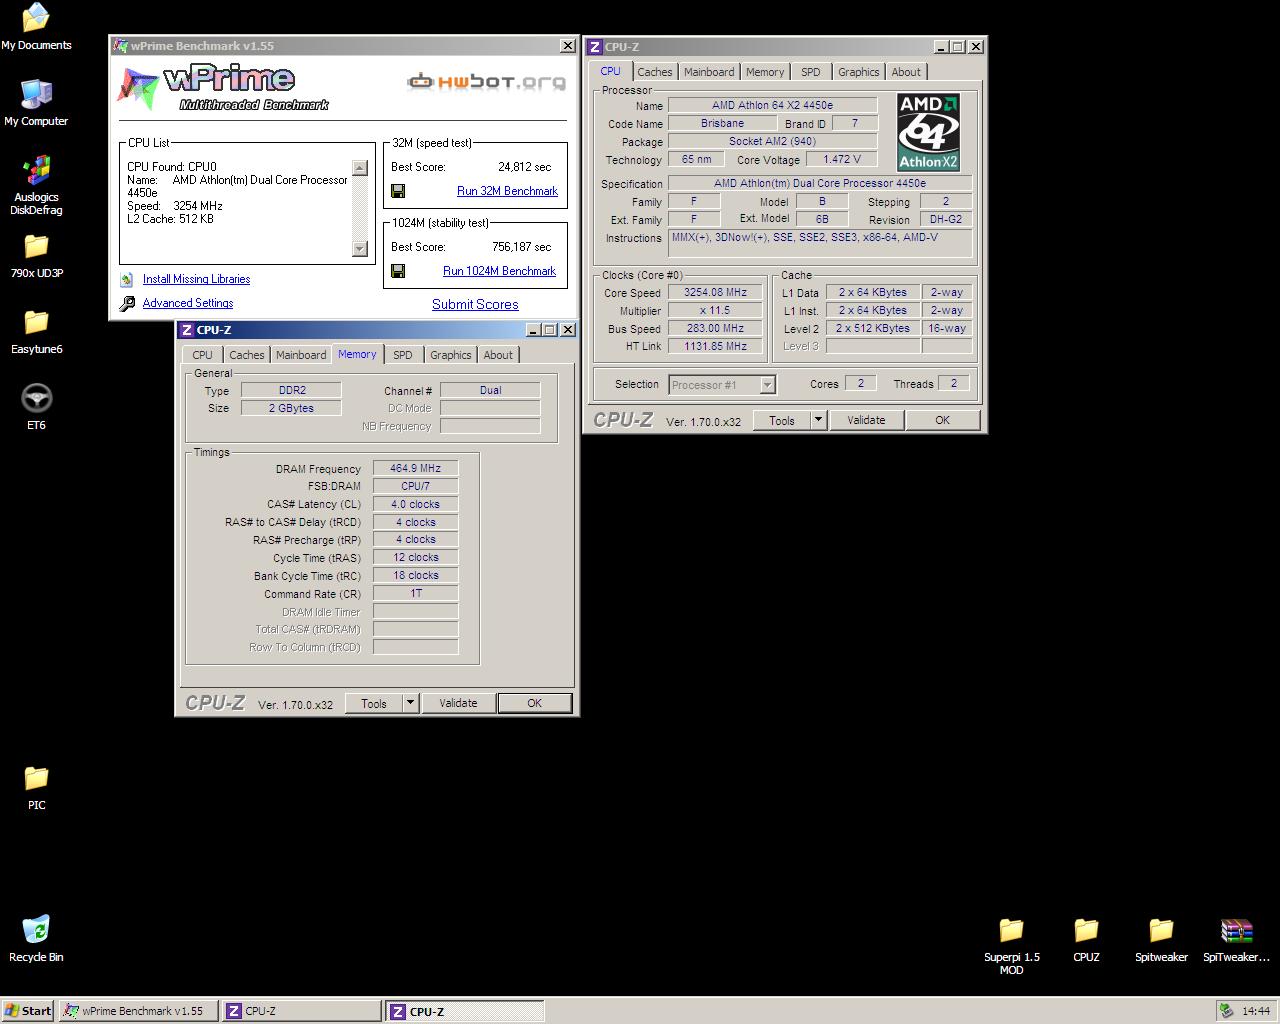Viewport: 1280px width, 1024px height.
Task: Click the Advanced Settings wrench icon
Action: tap(127, 304)
